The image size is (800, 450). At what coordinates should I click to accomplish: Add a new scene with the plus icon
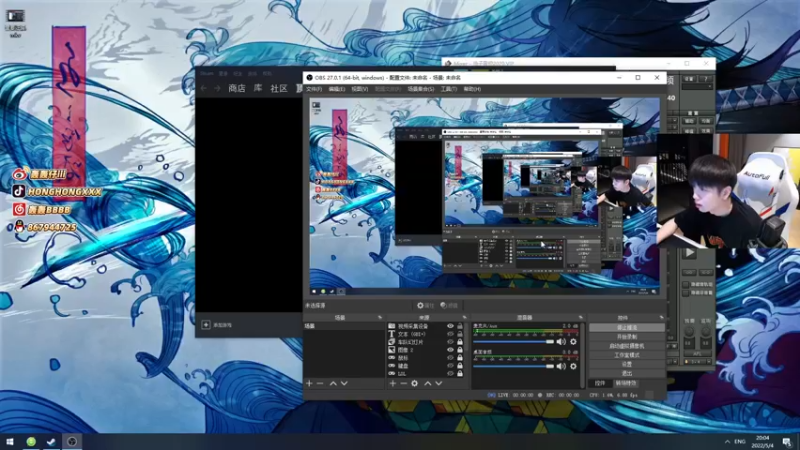click(309, 383)
